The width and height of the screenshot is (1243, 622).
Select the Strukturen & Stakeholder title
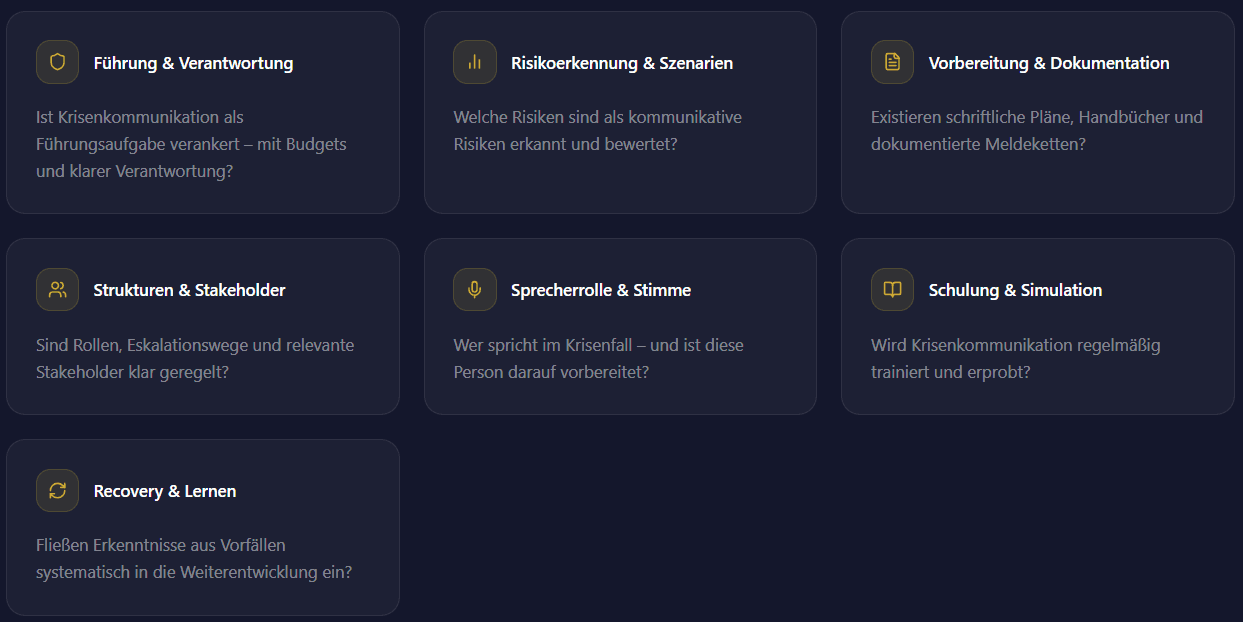click(189, 290)
